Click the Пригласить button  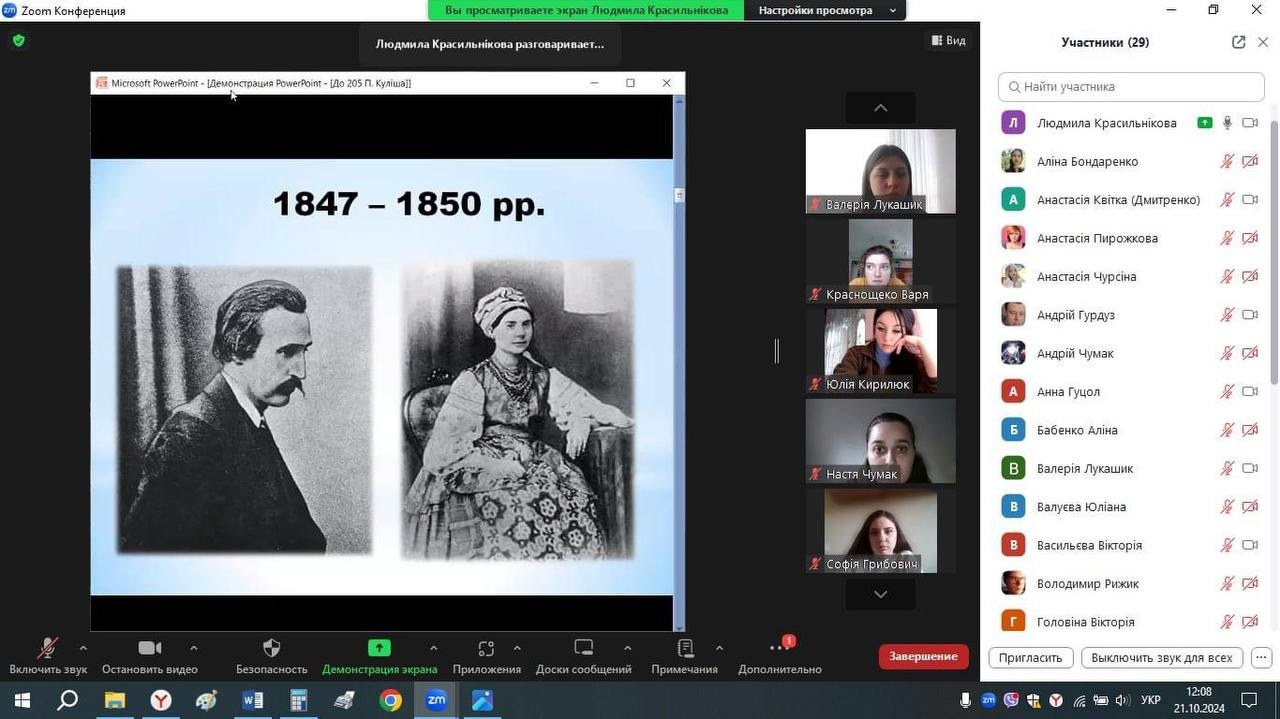(x=1030, y=658)
